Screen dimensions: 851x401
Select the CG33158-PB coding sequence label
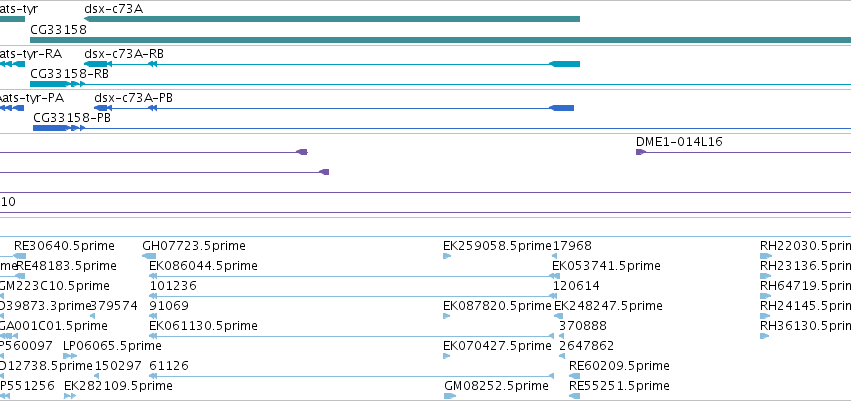[72, 117]
